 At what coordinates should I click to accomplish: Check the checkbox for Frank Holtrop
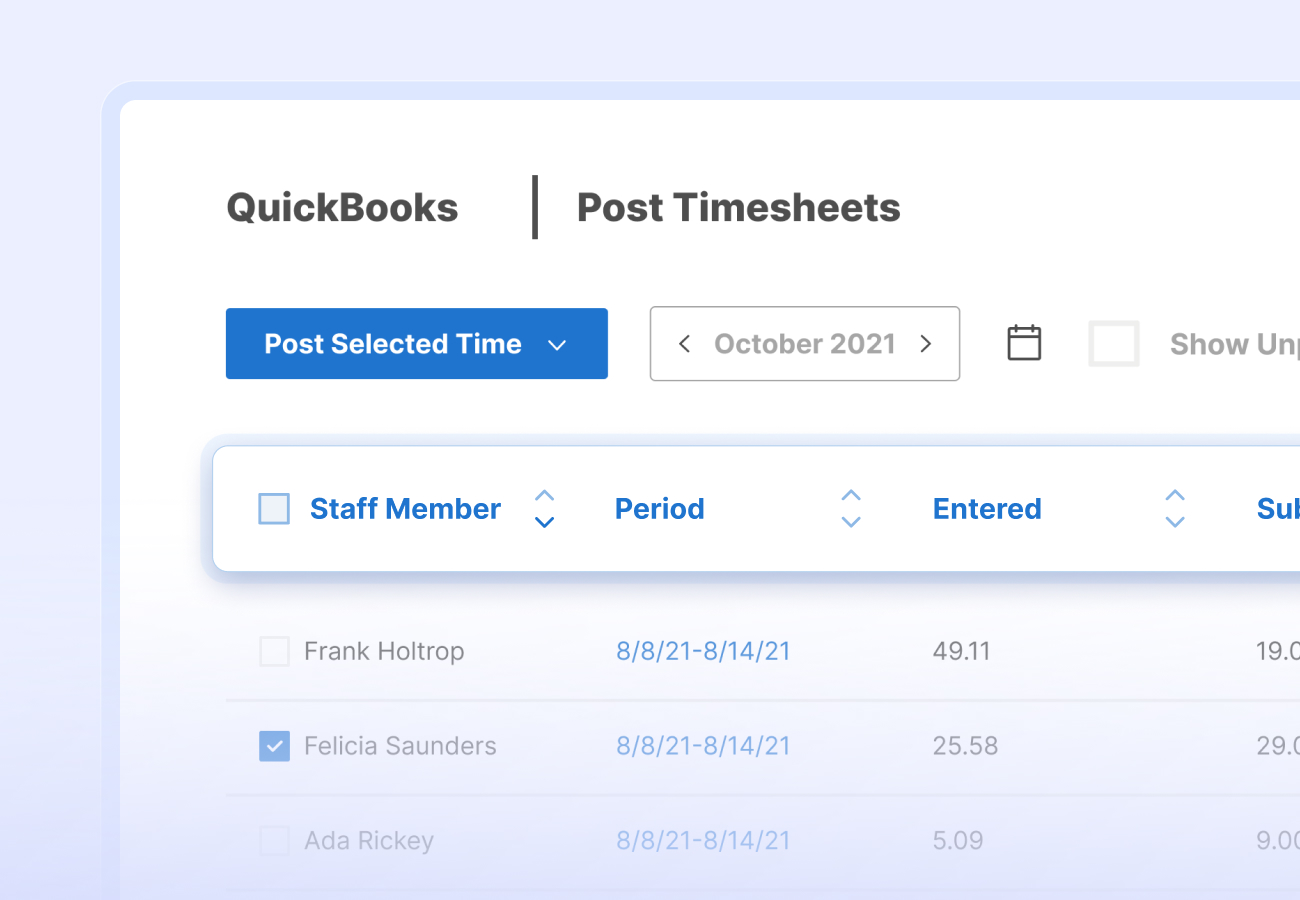coord(274,651)
